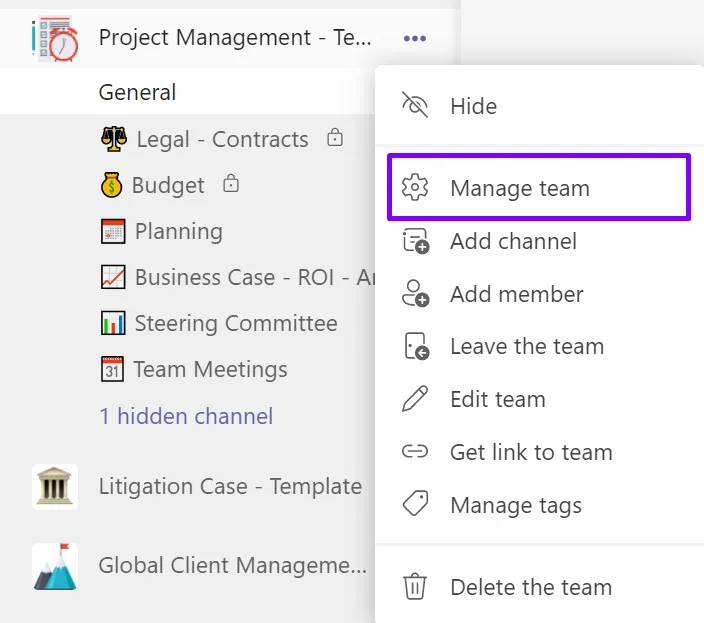Image resolution: width=704 pixels, height=623 pixels.
Task: Choose Edit team from the menu
Action: (x=539, y=399)
